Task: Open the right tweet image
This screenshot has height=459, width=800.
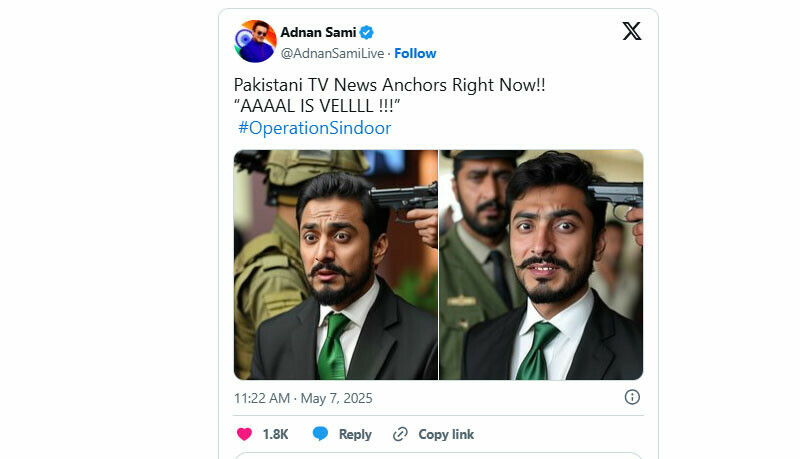Action: click(541, 265)
